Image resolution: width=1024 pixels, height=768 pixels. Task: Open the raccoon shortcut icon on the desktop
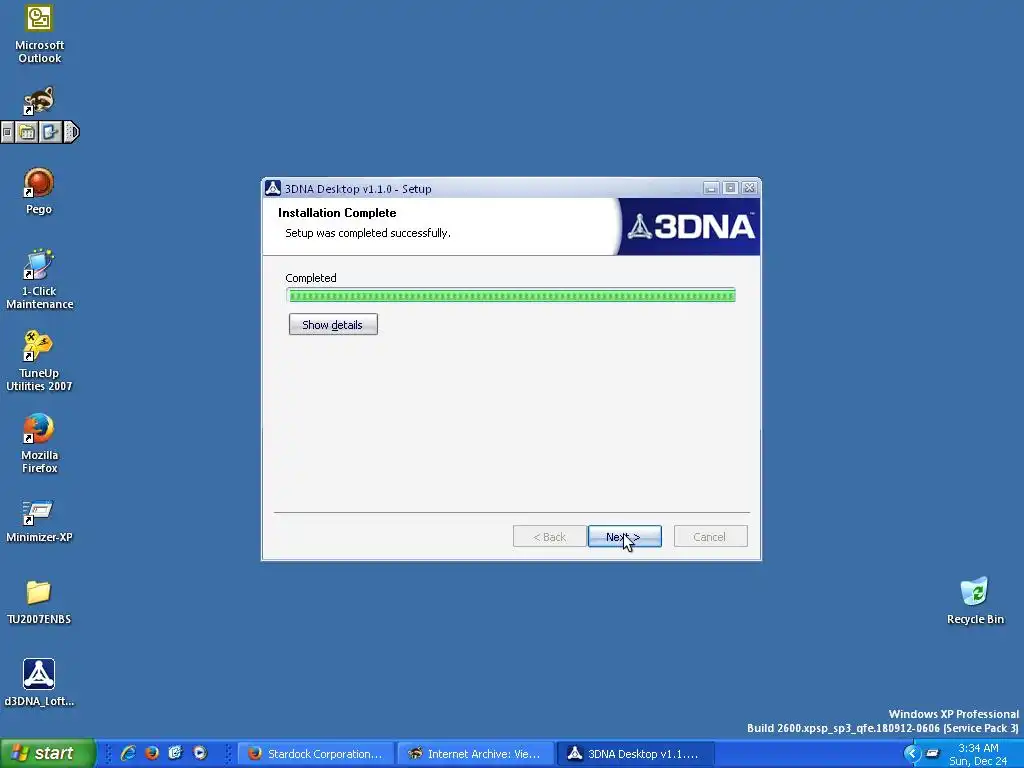tap(39, 101)
